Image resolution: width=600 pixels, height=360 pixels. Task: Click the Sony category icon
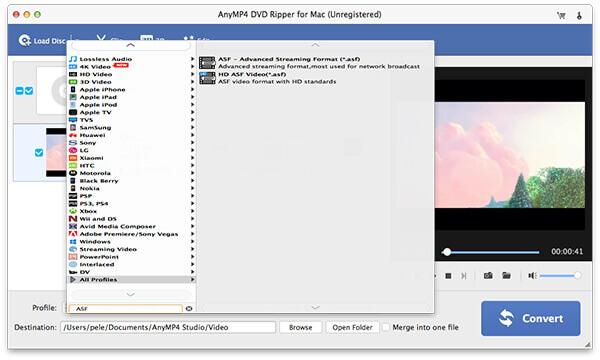tap(73, 143)
